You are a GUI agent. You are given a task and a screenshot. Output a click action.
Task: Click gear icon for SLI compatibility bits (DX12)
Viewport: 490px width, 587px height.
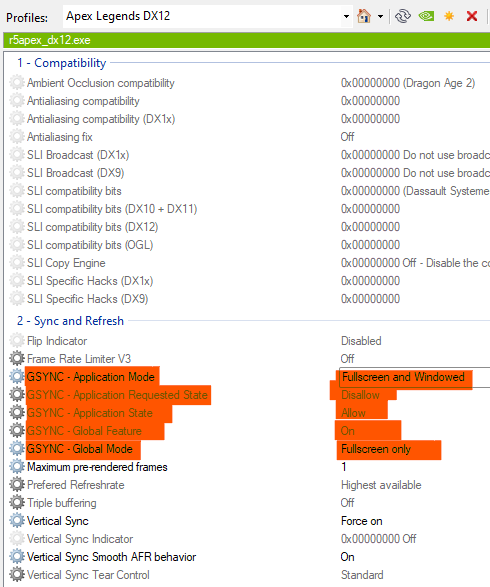tap(17, 227)
